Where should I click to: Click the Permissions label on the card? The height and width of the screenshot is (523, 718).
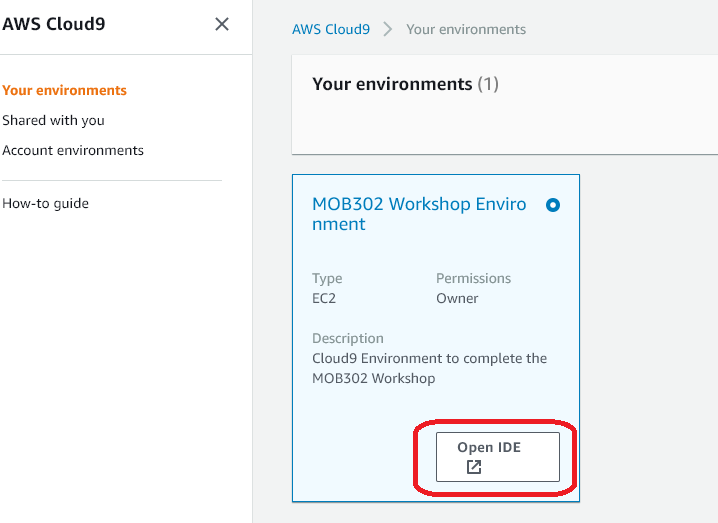click(x=473, y=278)
